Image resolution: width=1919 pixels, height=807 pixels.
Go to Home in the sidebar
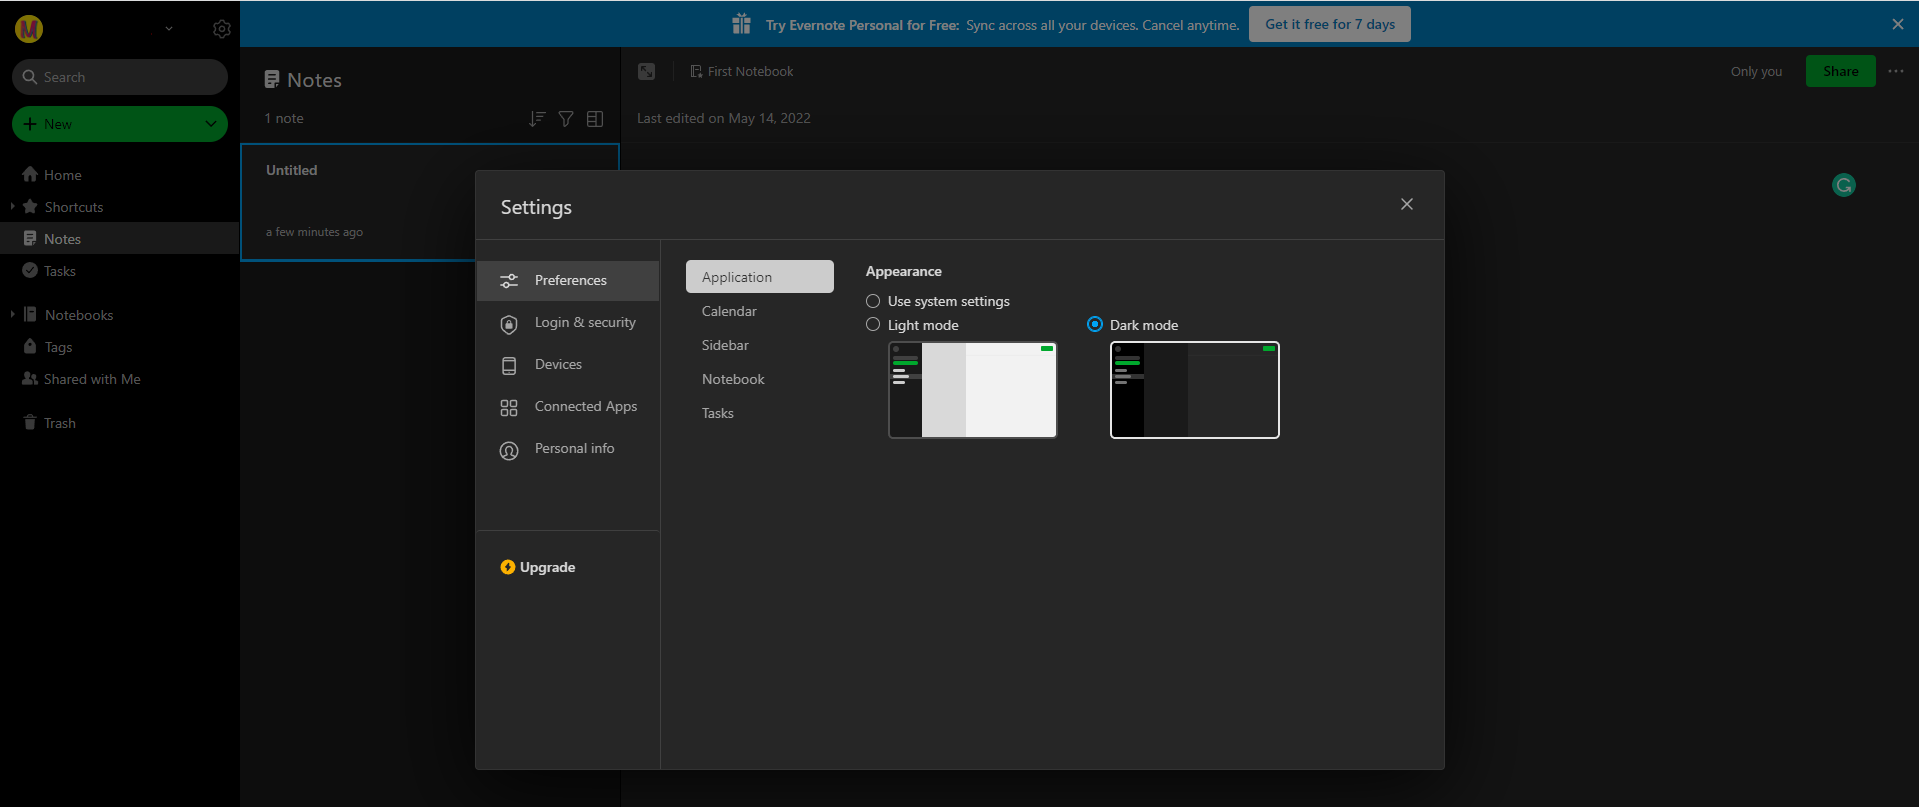tap(62, 175)
